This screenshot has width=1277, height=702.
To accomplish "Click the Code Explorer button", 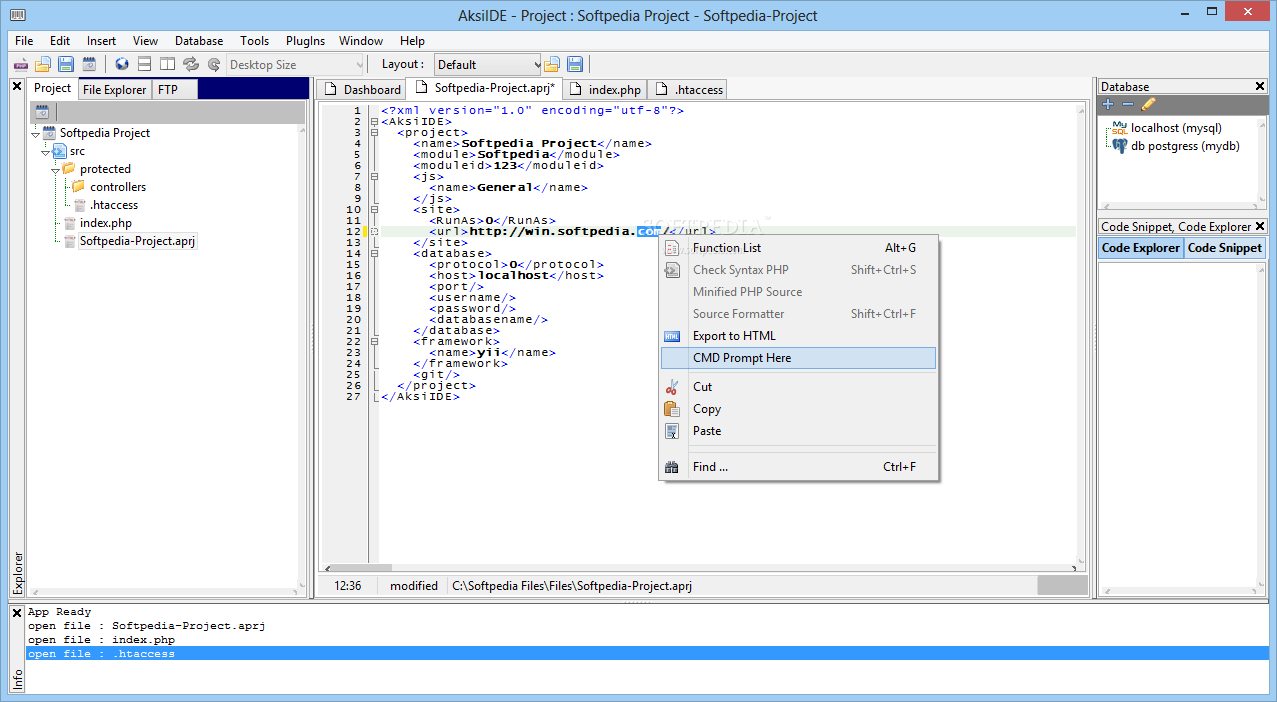I will tap(1140, 248).
